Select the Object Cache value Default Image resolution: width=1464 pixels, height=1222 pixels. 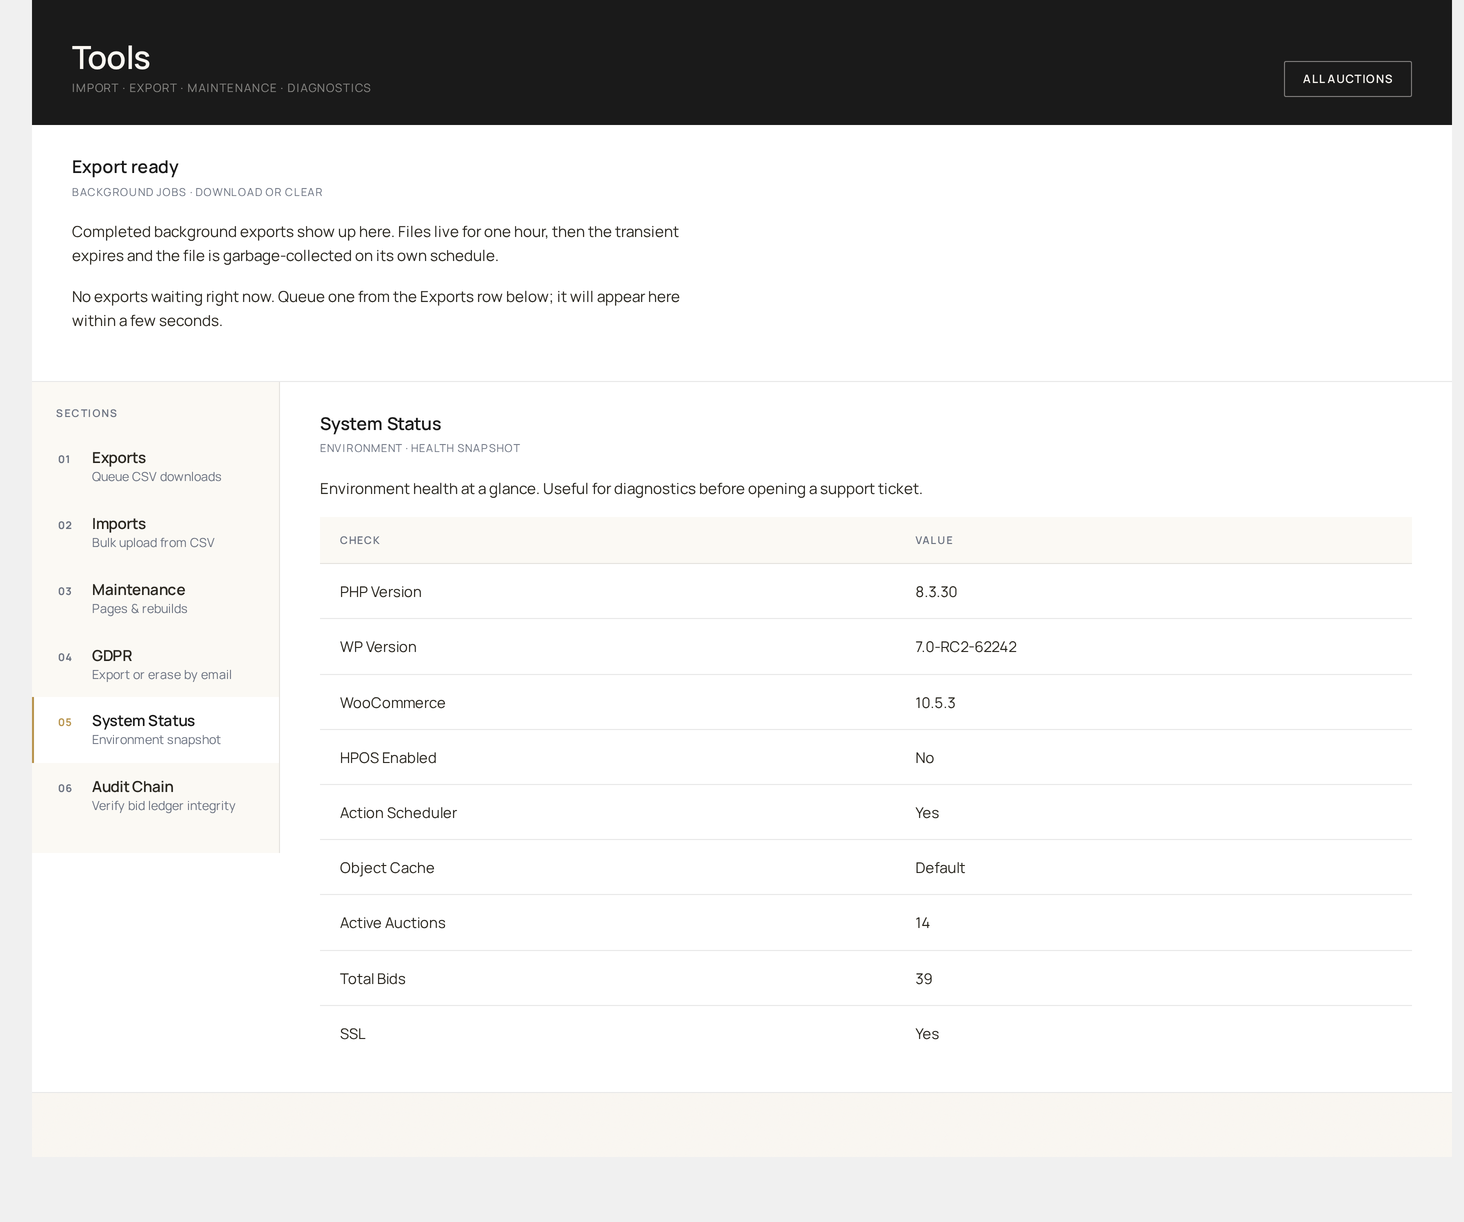click(940, 868)
